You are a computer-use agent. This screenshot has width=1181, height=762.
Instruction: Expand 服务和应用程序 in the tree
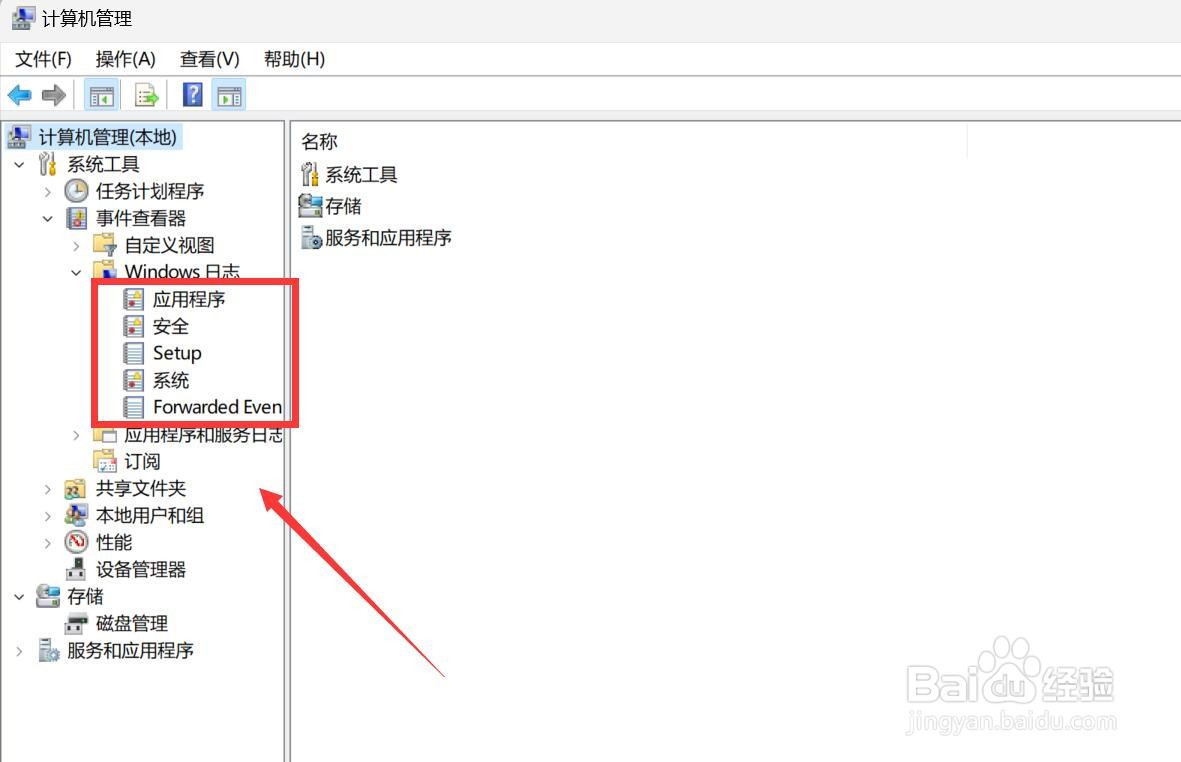tap(20, 651)
